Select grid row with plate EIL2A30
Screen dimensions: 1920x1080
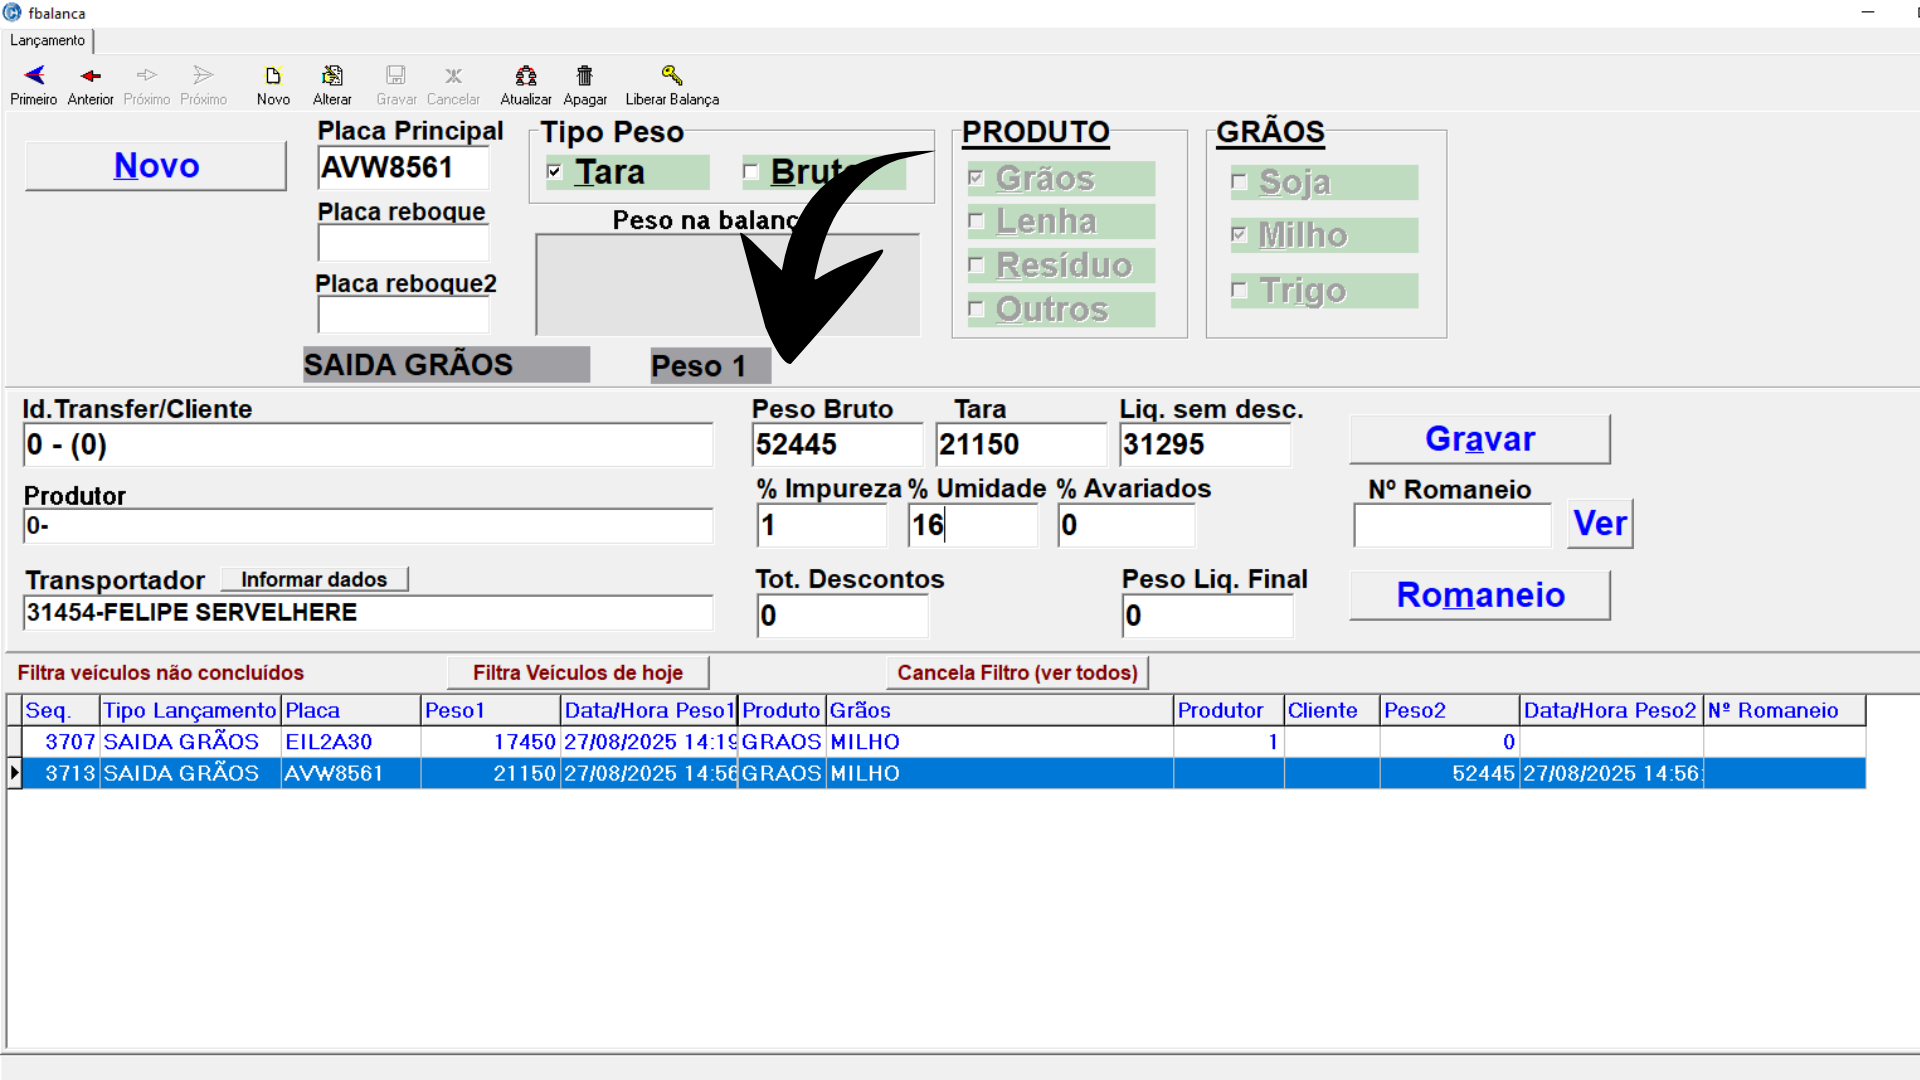tap(328, 742)
